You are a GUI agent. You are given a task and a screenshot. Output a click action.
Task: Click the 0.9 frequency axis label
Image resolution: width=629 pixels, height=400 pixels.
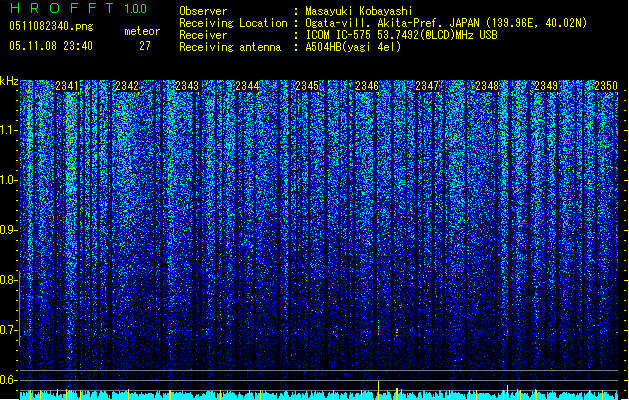point(8,230)
